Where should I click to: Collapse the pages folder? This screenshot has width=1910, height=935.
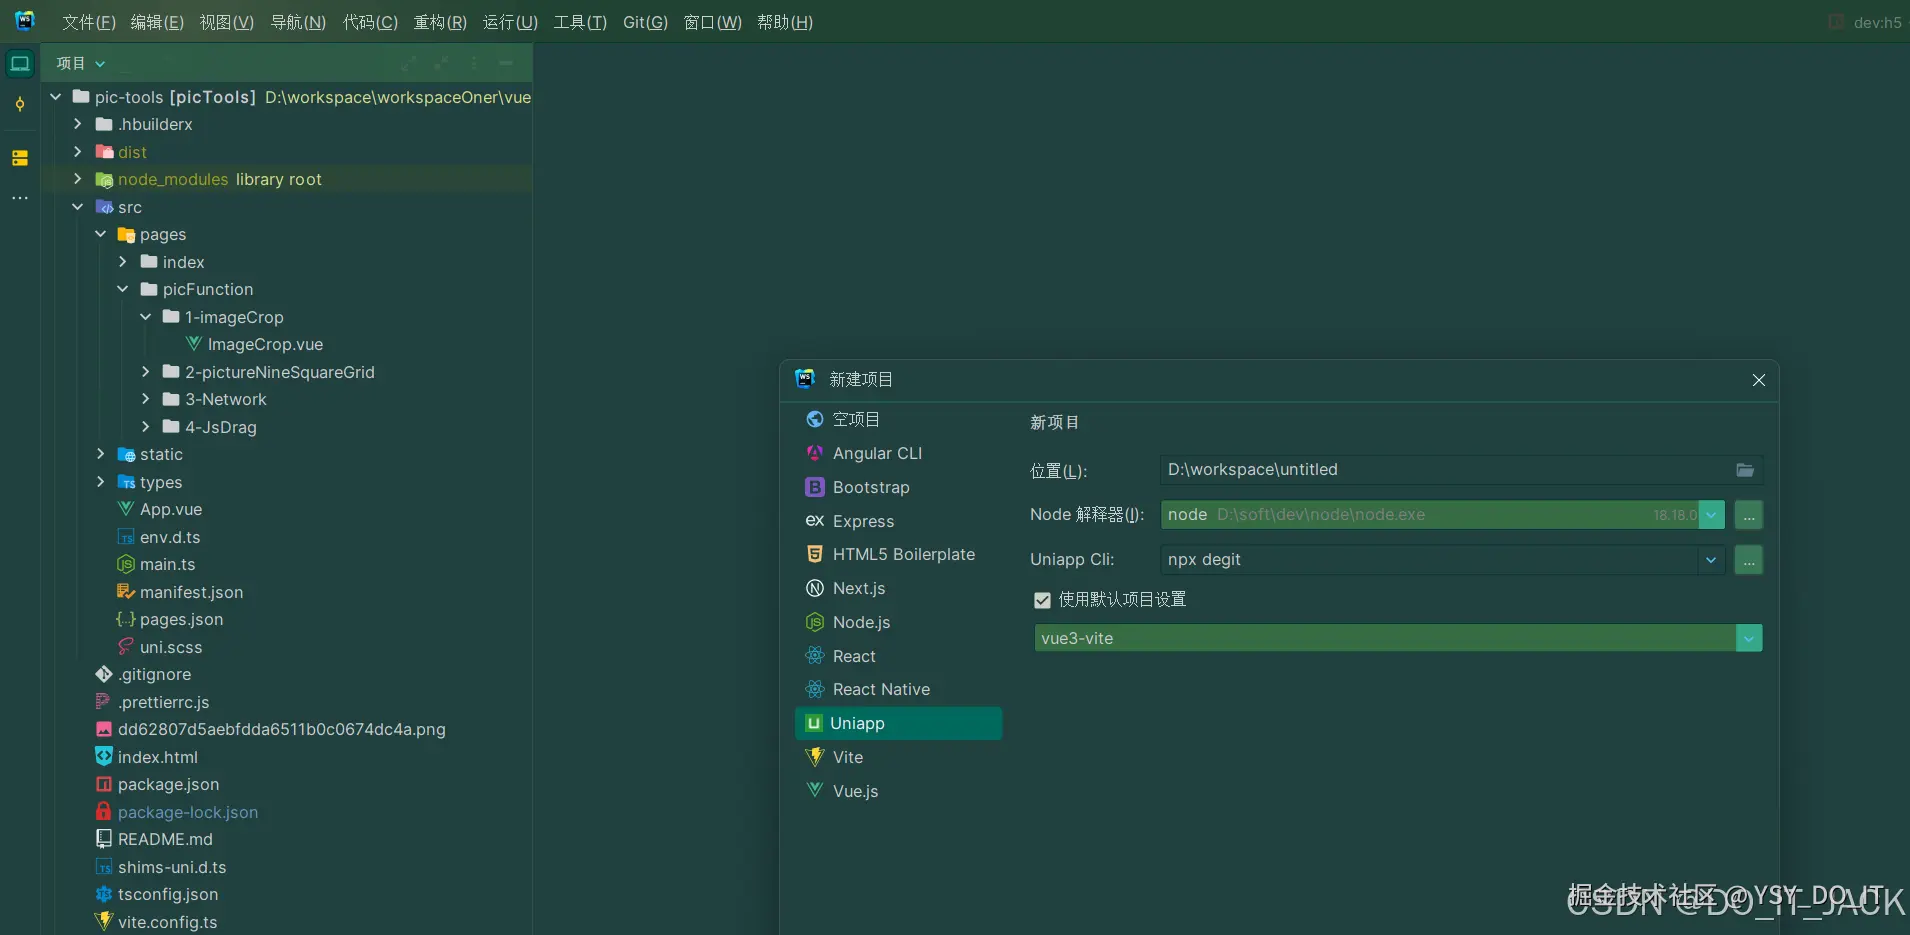[100, 234]
